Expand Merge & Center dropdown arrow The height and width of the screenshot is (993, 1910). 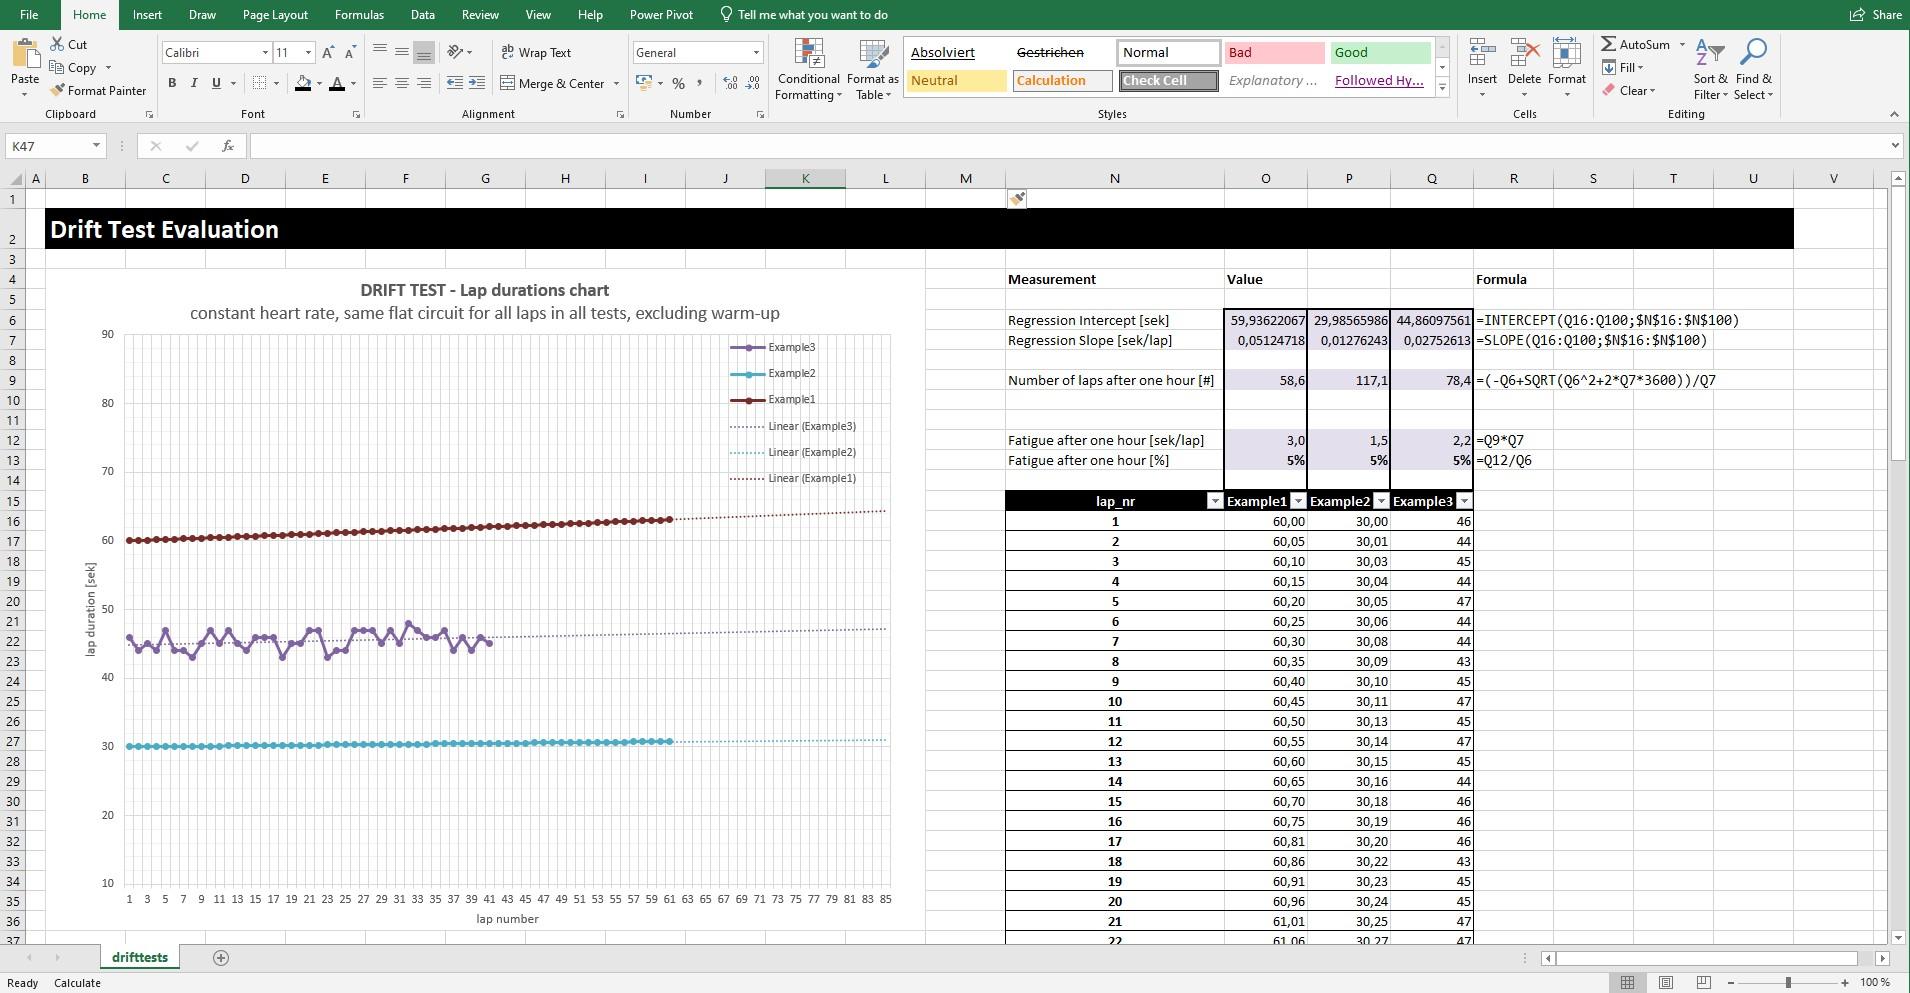pyautogui.click(x=616, y=84)
